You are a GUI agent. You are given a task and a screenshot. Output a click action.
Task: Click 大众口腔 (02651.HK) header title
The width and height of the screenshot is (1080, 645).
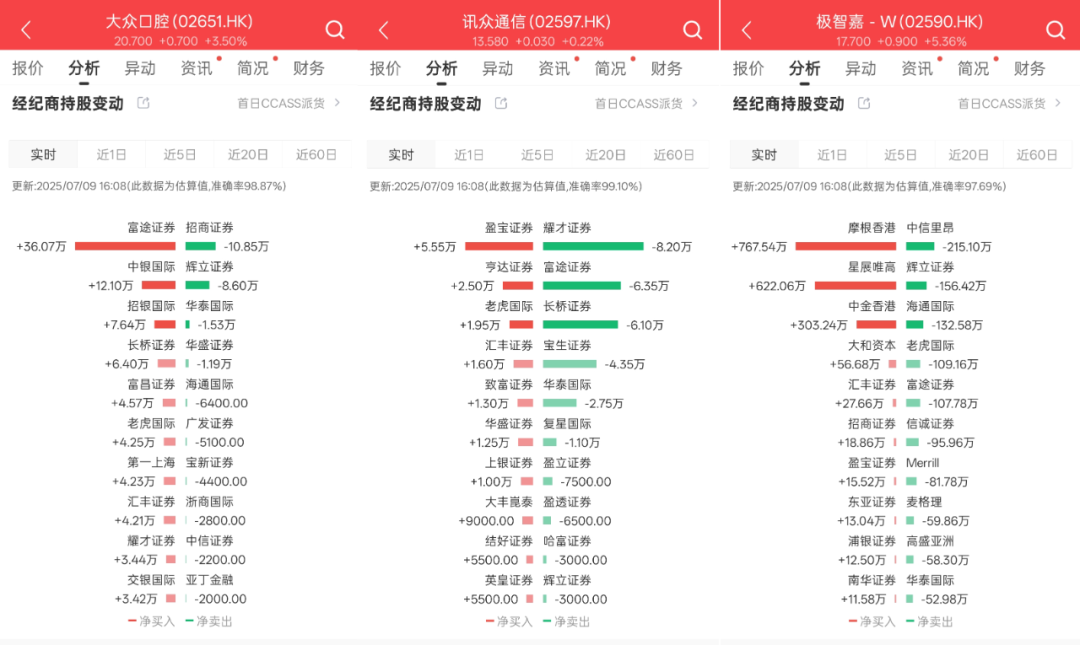point(179,21)
